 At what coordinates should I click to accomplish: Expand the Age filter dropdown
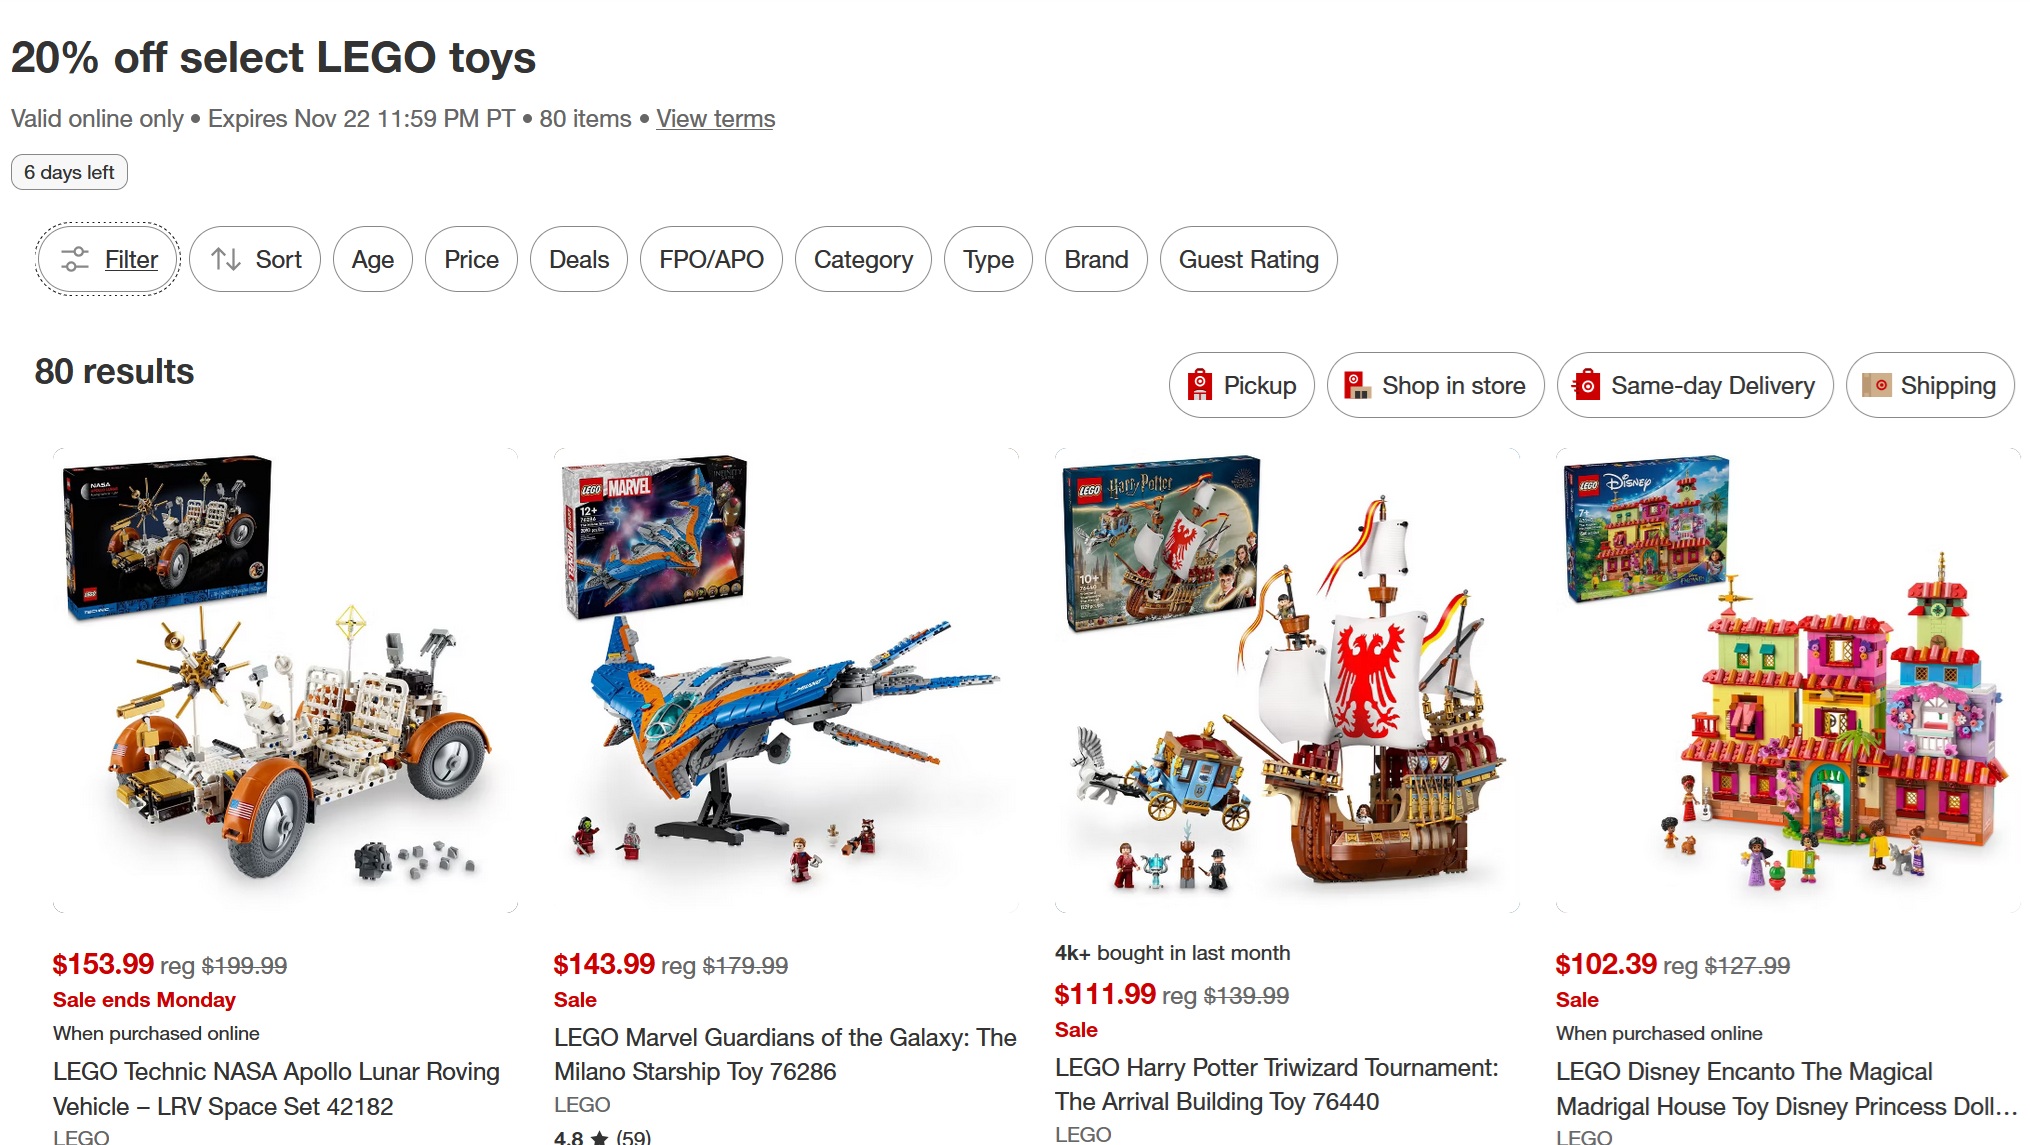(373, 260)
